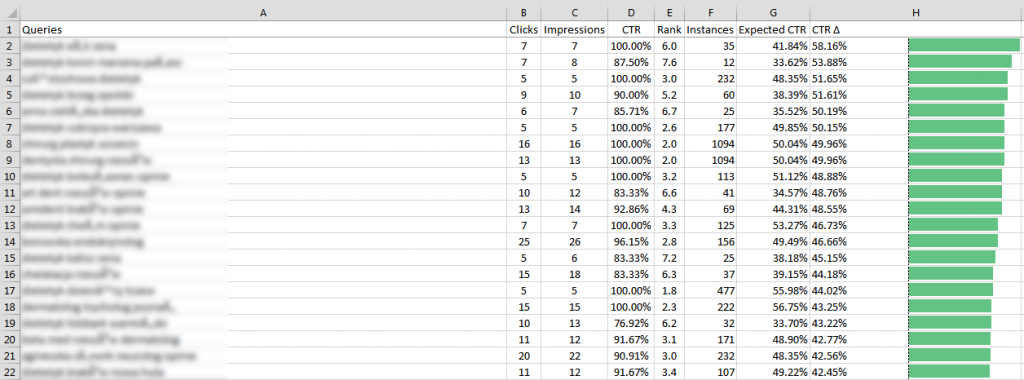The width and height of the screenshot is (1024, 380).
Task: Click the Instances value 107
Action: tap(725, 372)
